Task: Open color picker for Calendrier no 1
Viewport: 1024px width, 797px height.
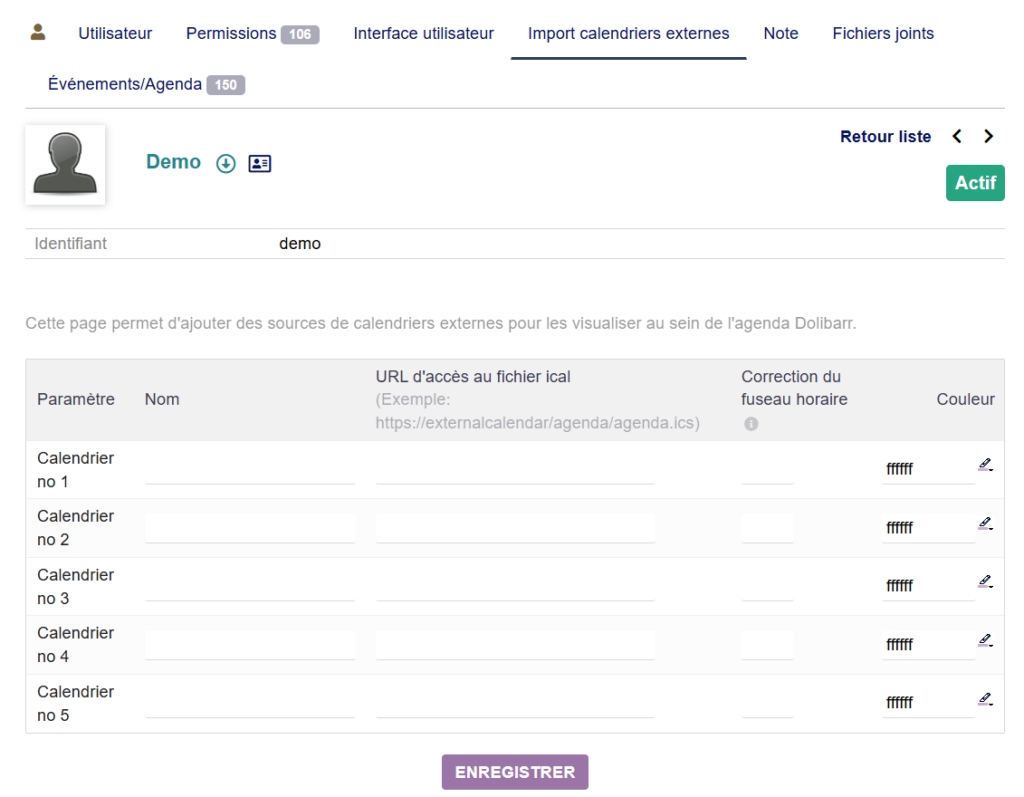Action: coord(985,464)
